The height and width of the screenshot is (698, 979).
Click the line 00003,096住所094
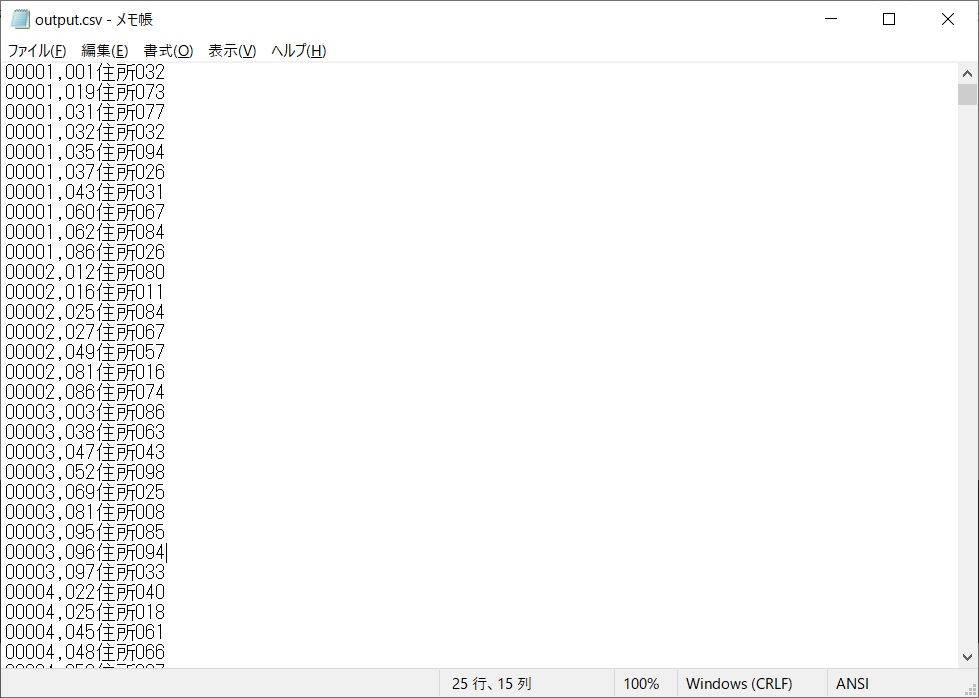(85, 552)
